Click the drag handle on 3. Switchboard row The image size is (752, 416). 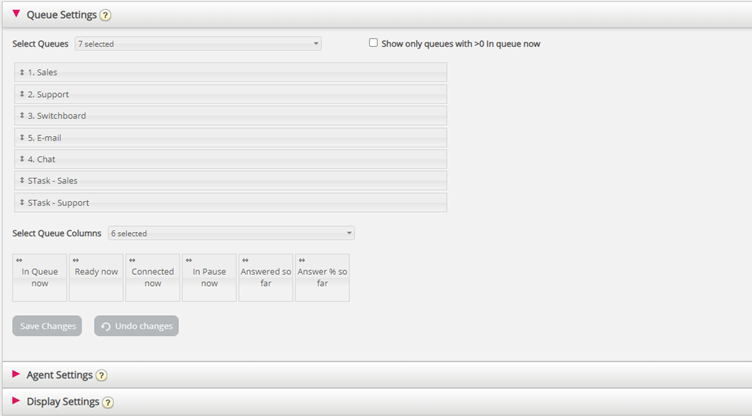22,116
